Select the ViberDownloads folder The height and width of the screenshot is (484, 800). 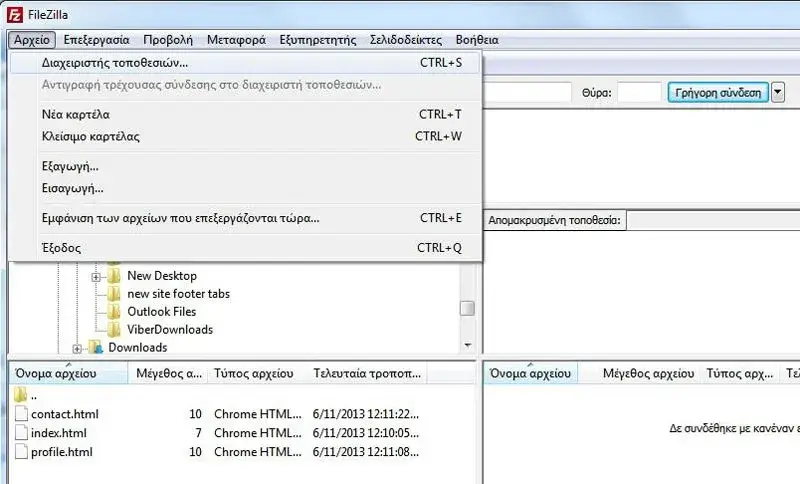tap(170, 329)
